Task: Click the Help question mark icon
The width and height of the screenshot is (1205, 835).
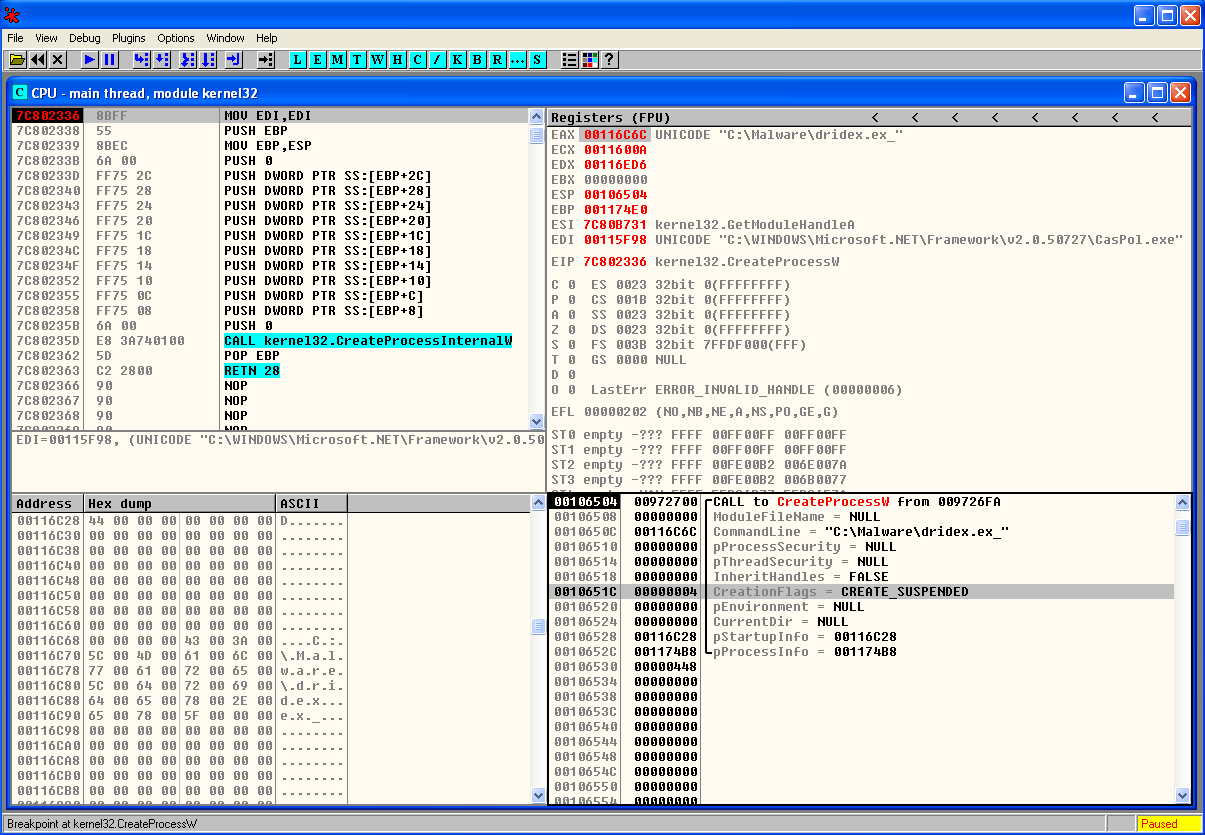Action: (608, 60)
